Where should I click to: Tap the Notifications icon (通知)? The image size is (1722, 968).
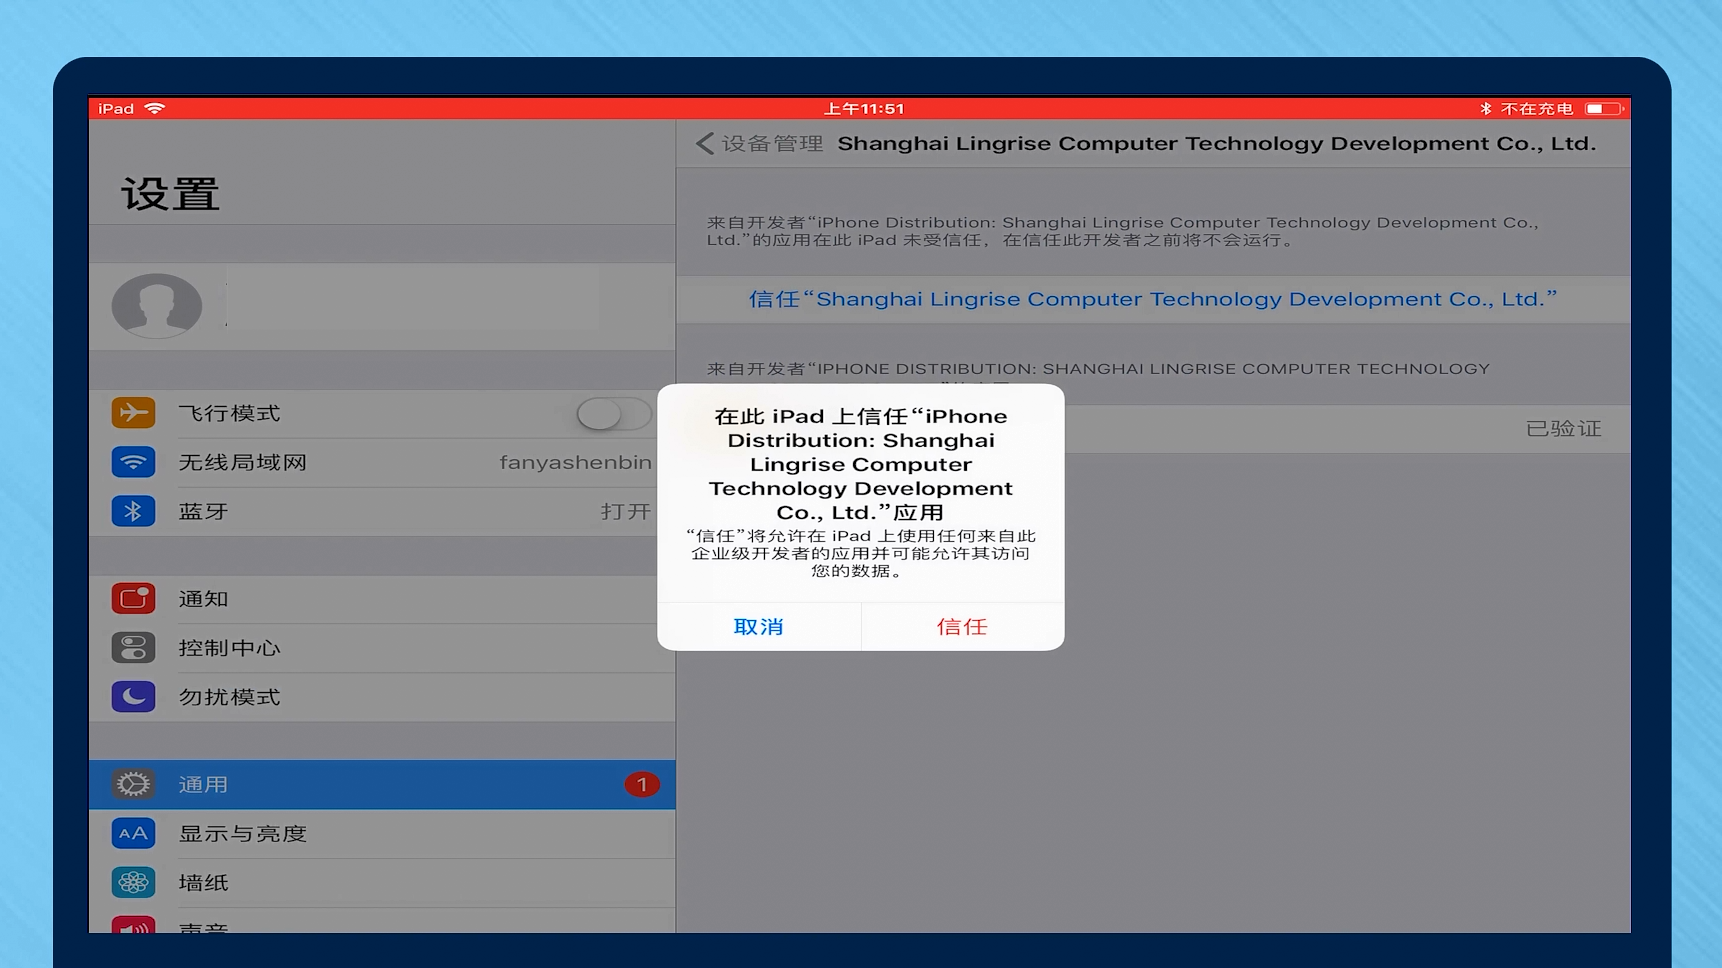pyautogui.click(x=133, y=598)
